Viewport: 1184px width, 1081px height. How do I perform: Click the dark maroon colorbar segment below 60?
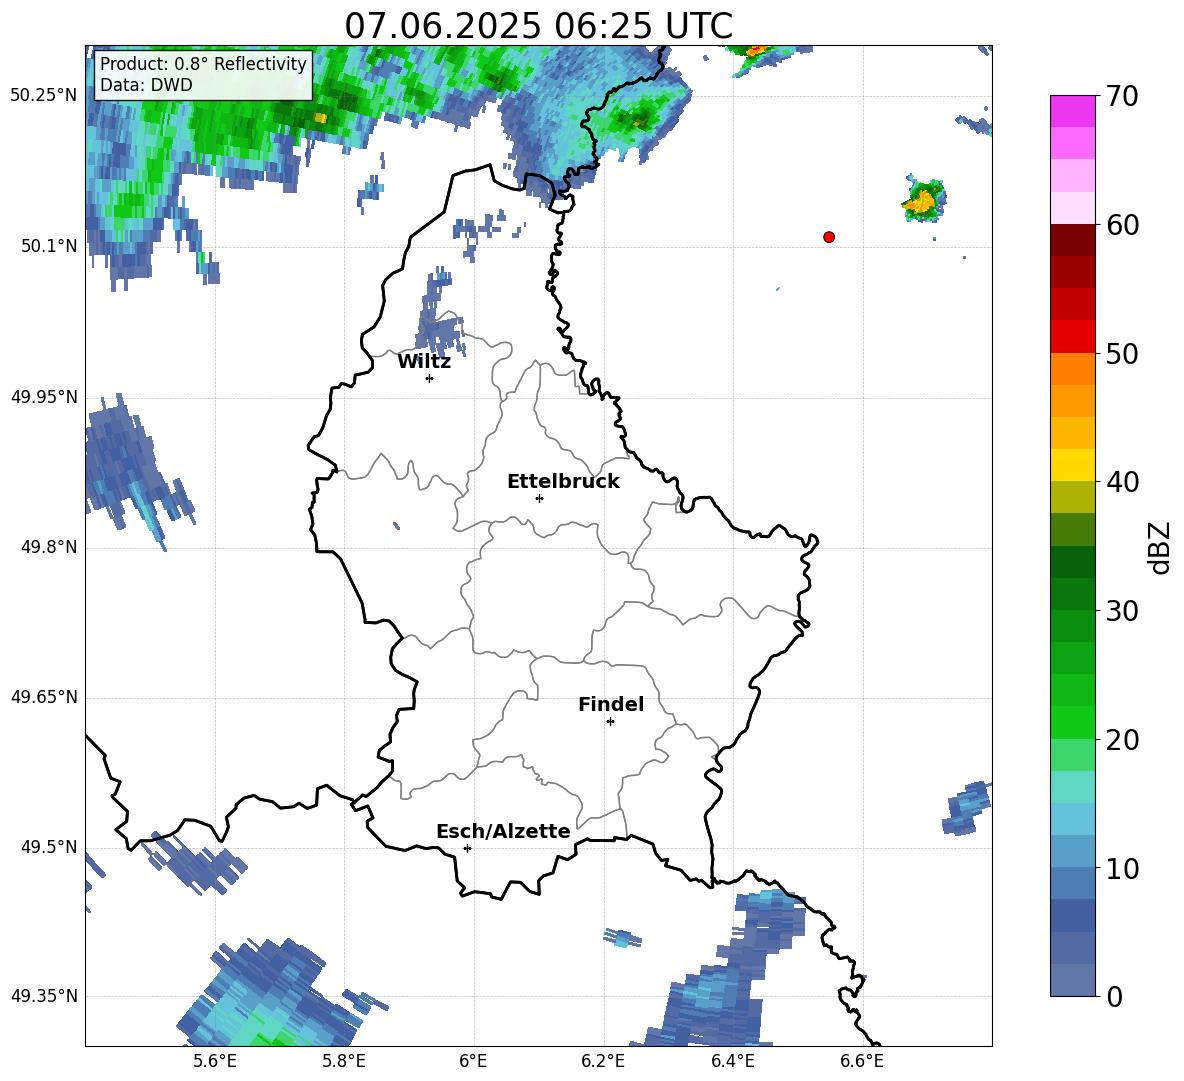pos(1072,240)
